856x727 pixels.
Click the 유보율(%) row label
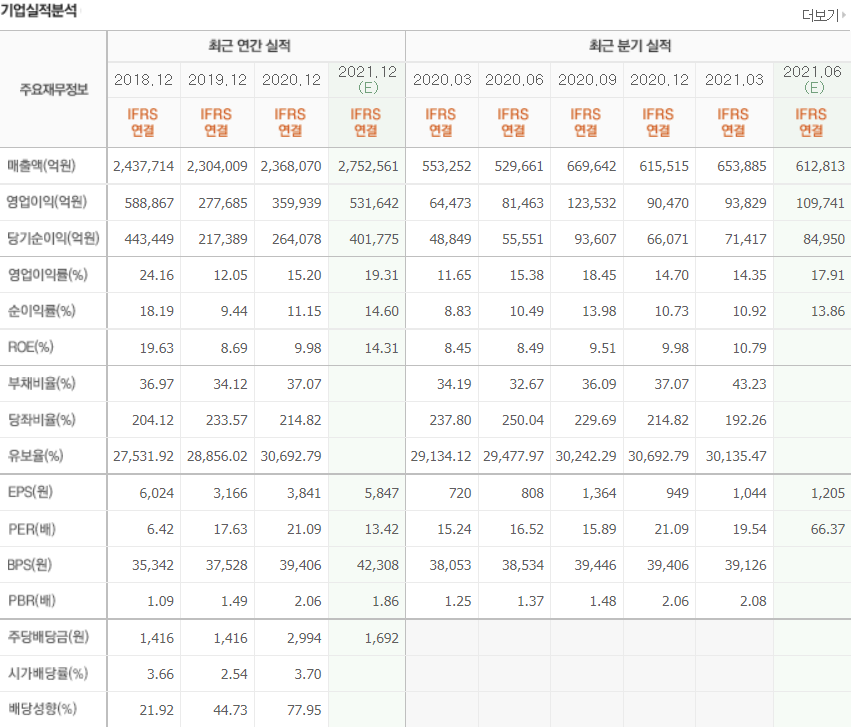click(35, 456)
